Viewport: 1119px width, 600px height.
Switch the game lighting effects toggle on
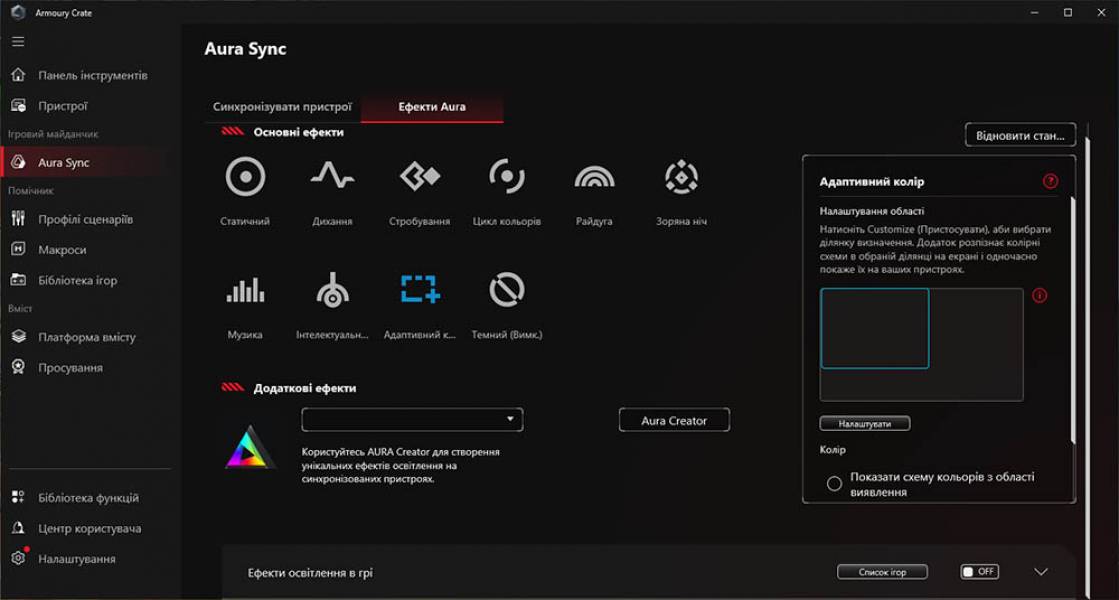979,571
